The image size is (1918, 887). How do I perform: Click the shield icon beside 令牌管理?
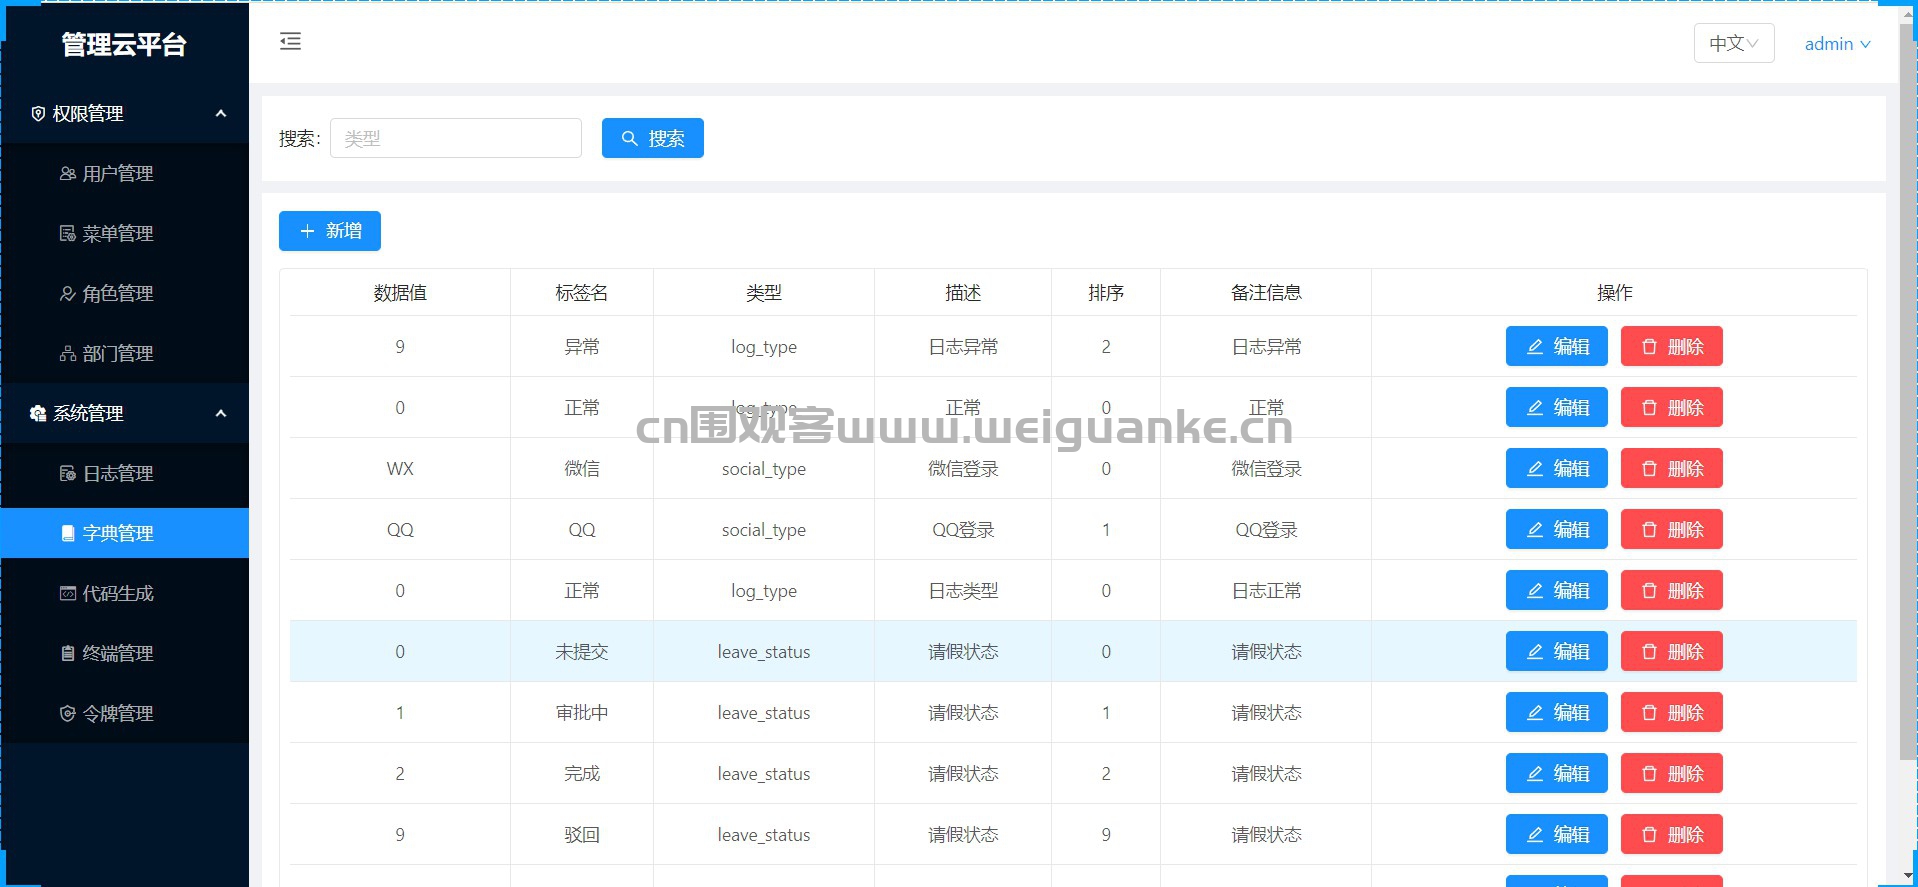tap(68, 713)
